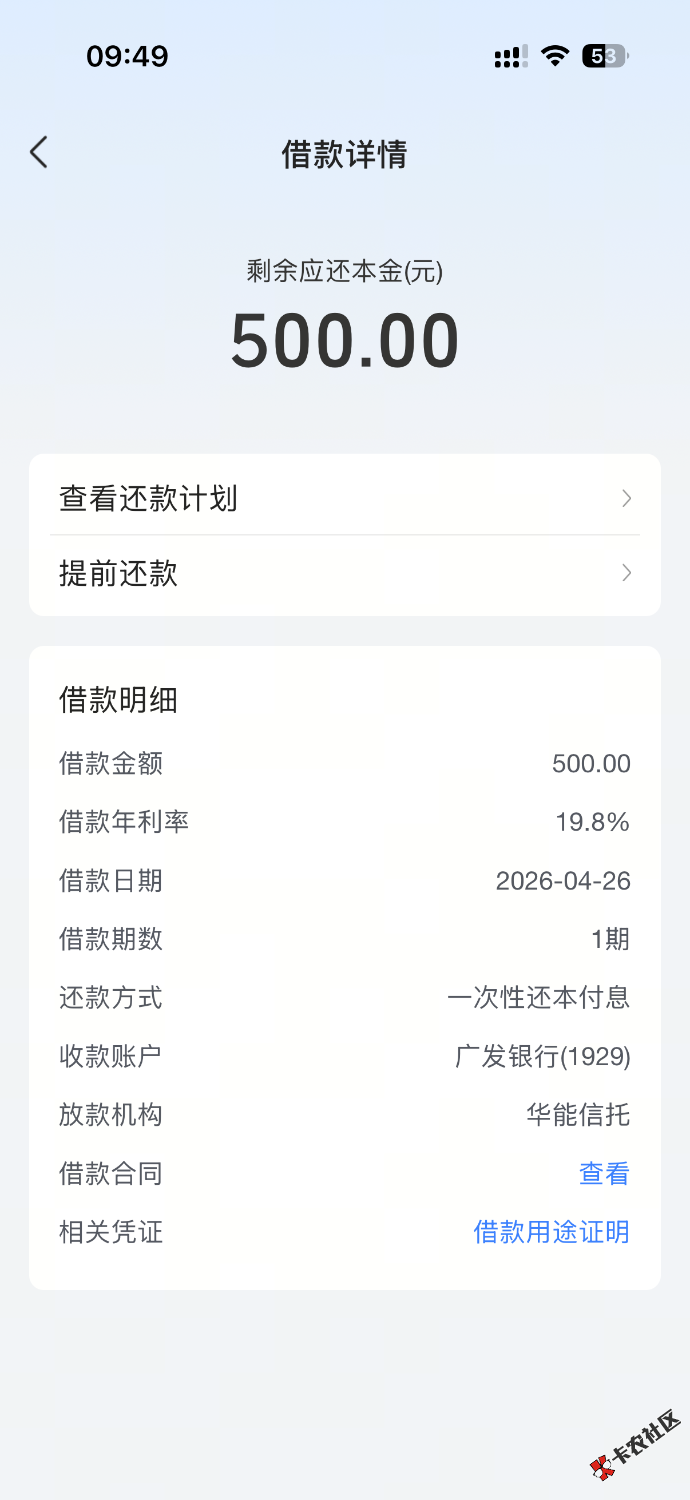The width and height of the screenshot is (690, 1500).
Task: Tap the 借款日期 2026-04-26 value
Action: (563, 881)
